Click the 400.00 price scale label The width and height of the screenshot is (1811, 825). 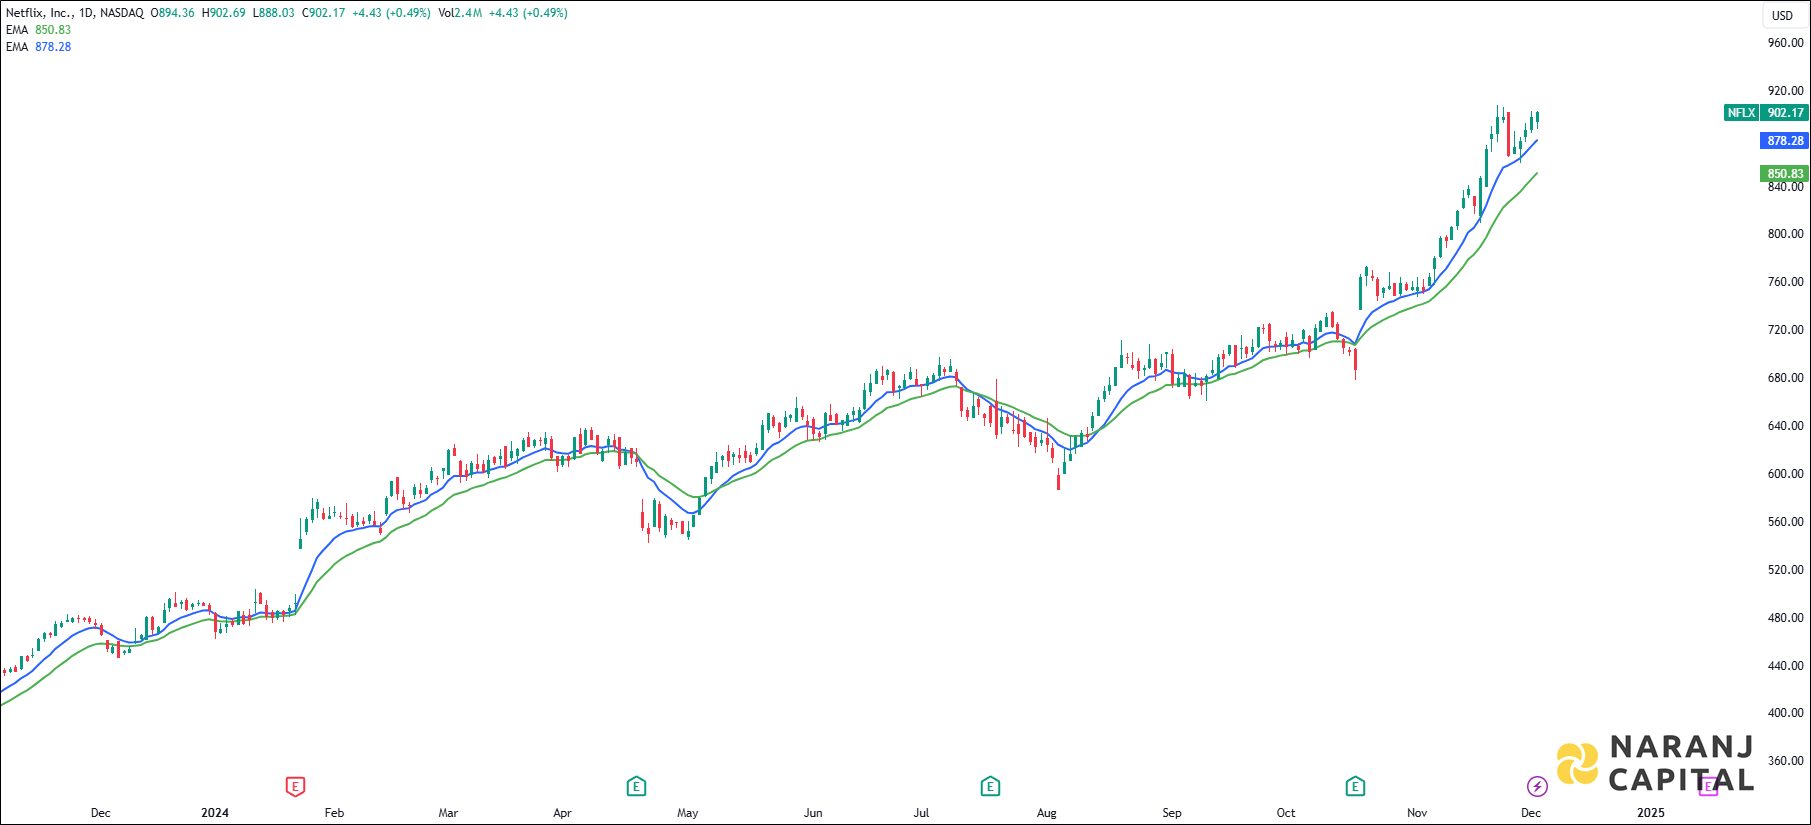click(1785, 713)
